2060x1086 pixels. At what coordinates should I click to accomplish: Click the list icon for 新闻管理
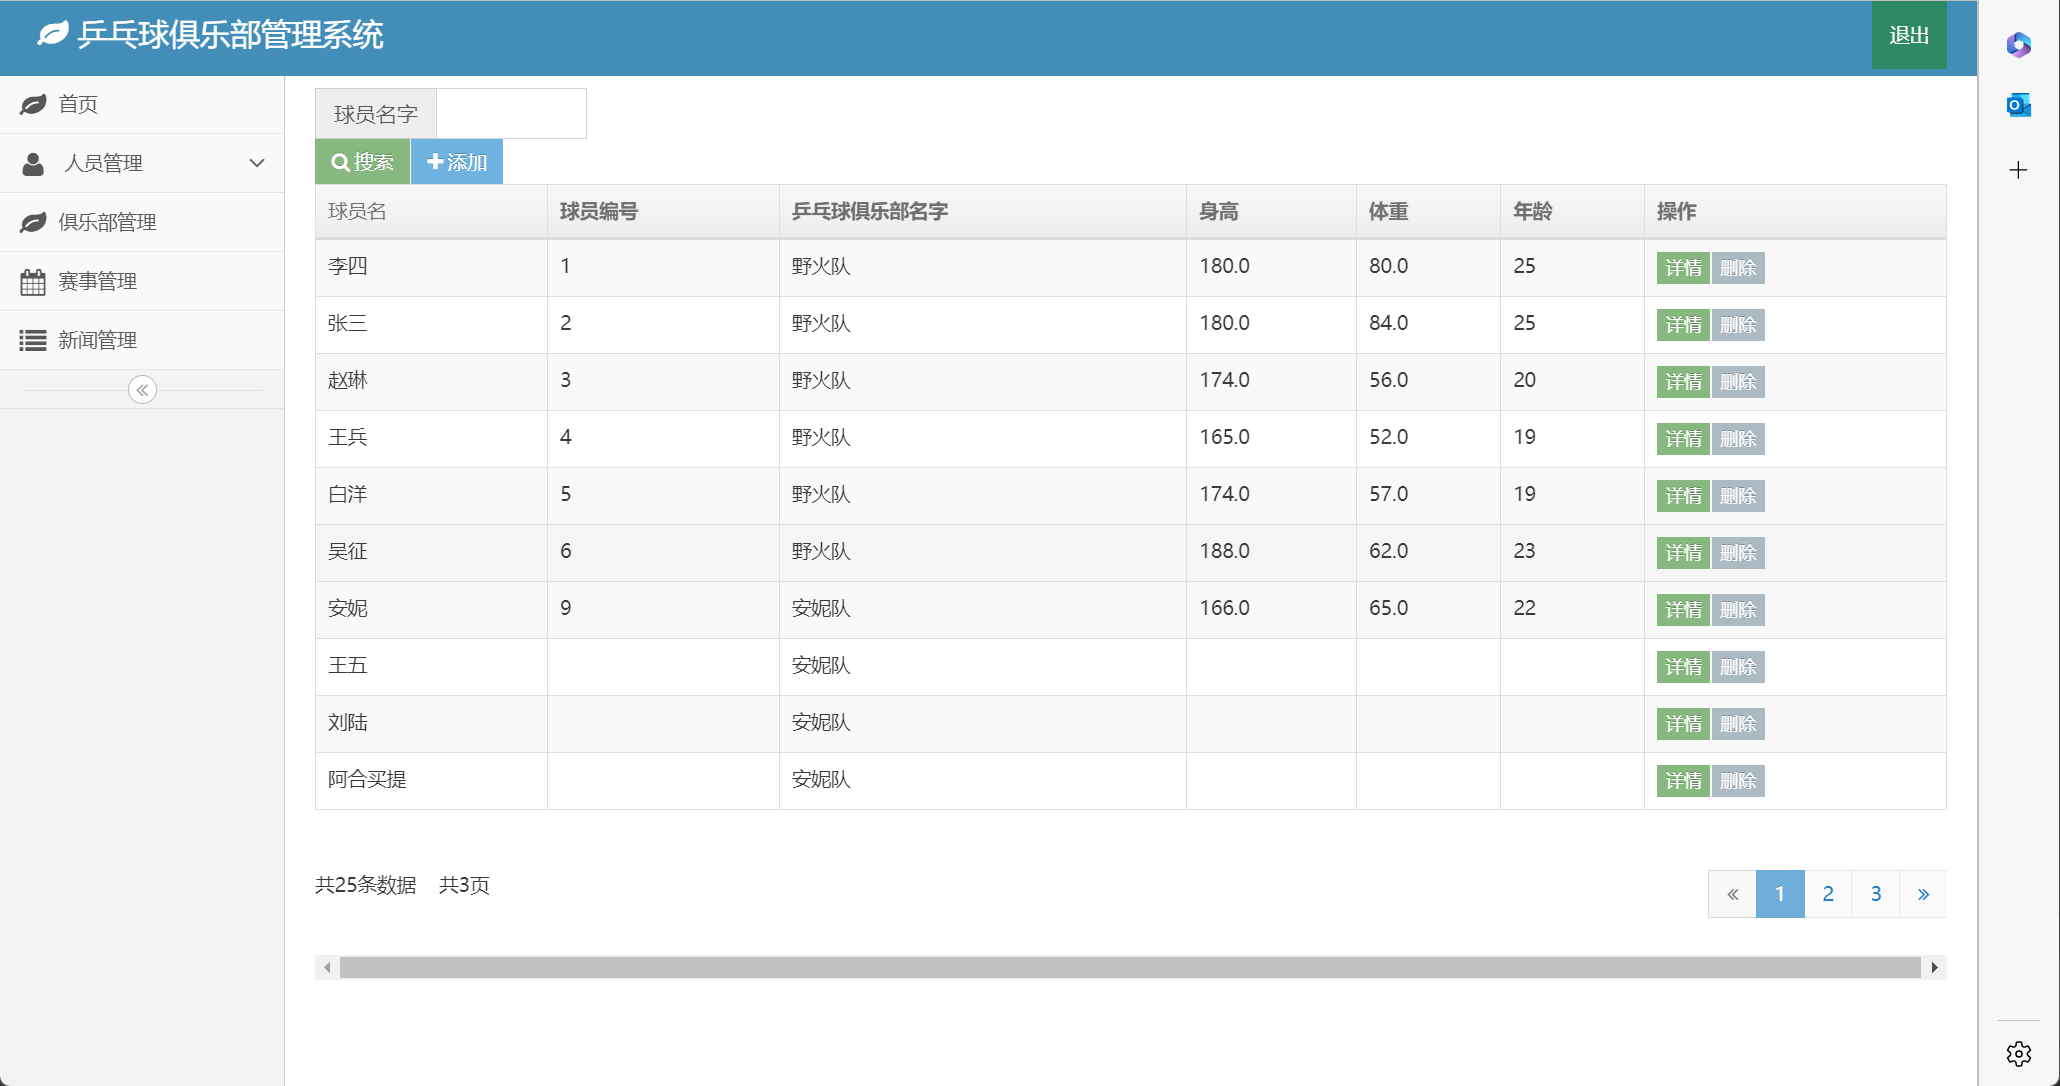33,341
